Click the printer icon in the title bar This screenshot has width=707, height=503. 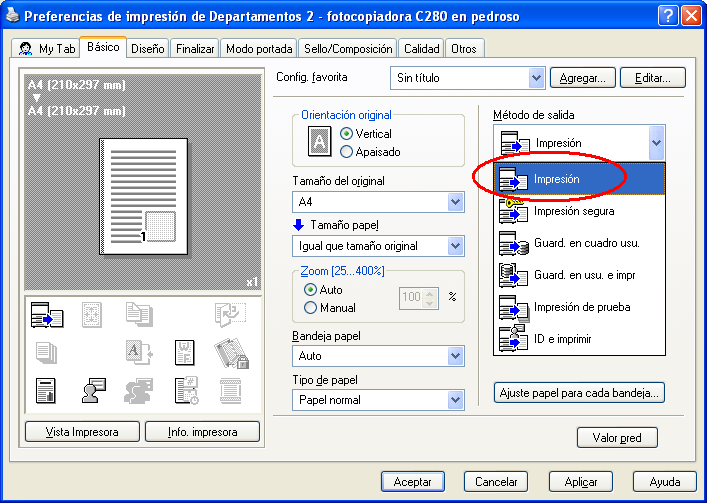[13, 16]
